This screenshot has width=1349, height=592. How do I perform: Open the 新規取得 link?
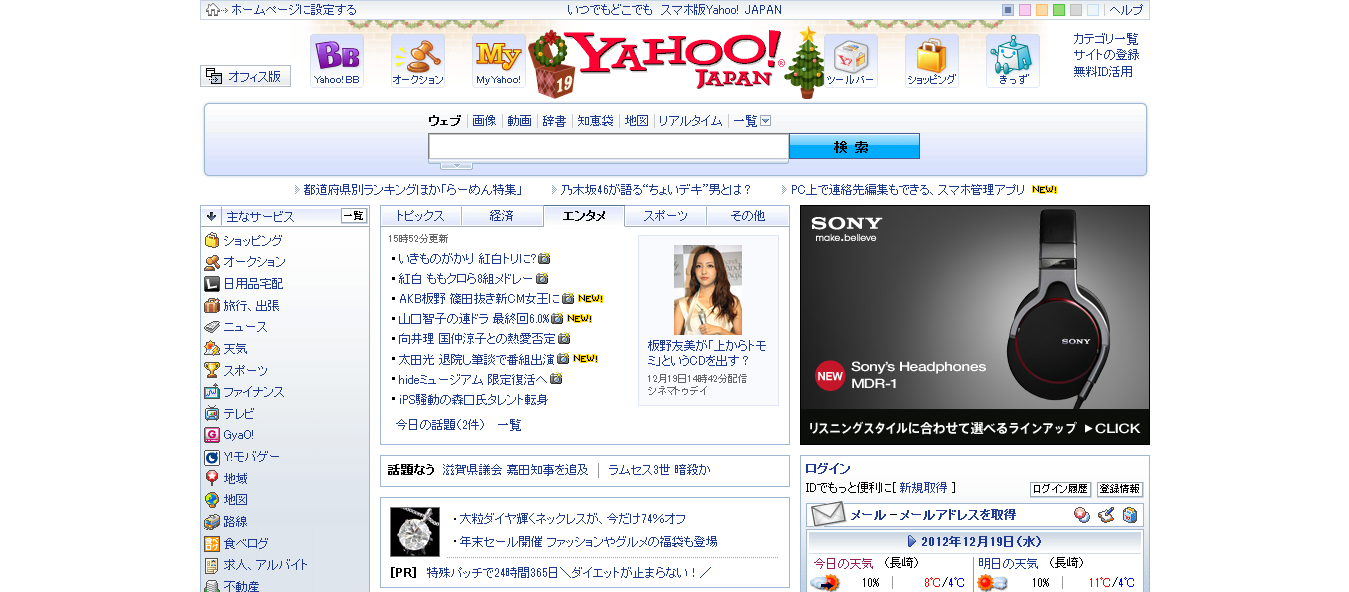click(923, 488)
